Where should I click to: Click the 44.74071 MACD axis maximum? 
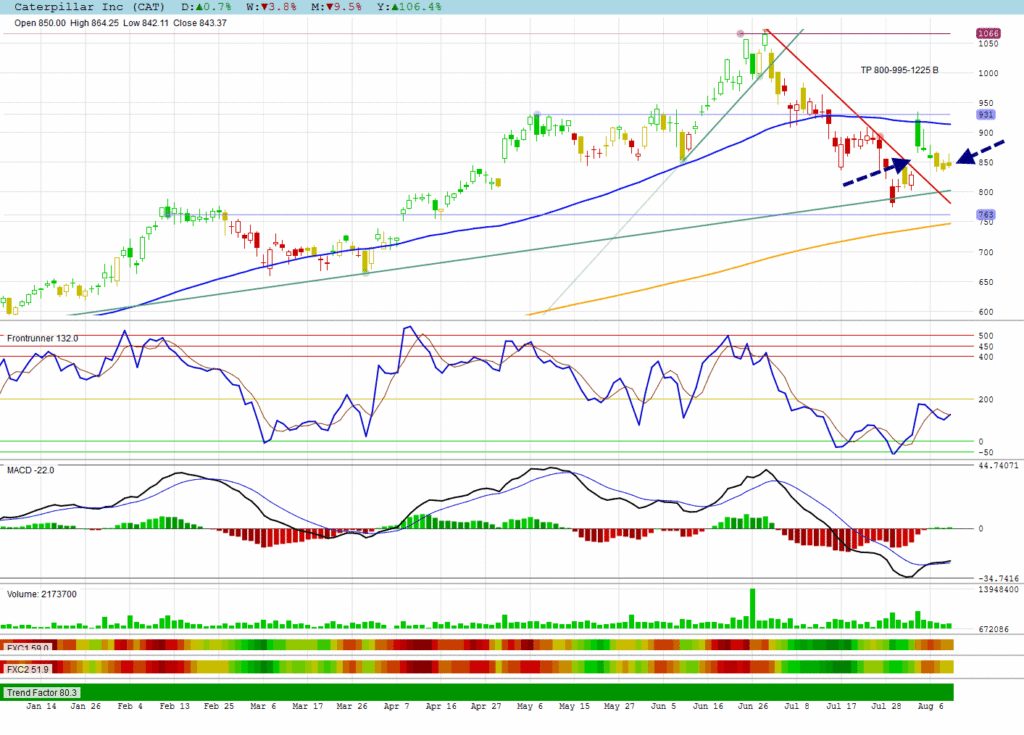click(x=998, y=466)
